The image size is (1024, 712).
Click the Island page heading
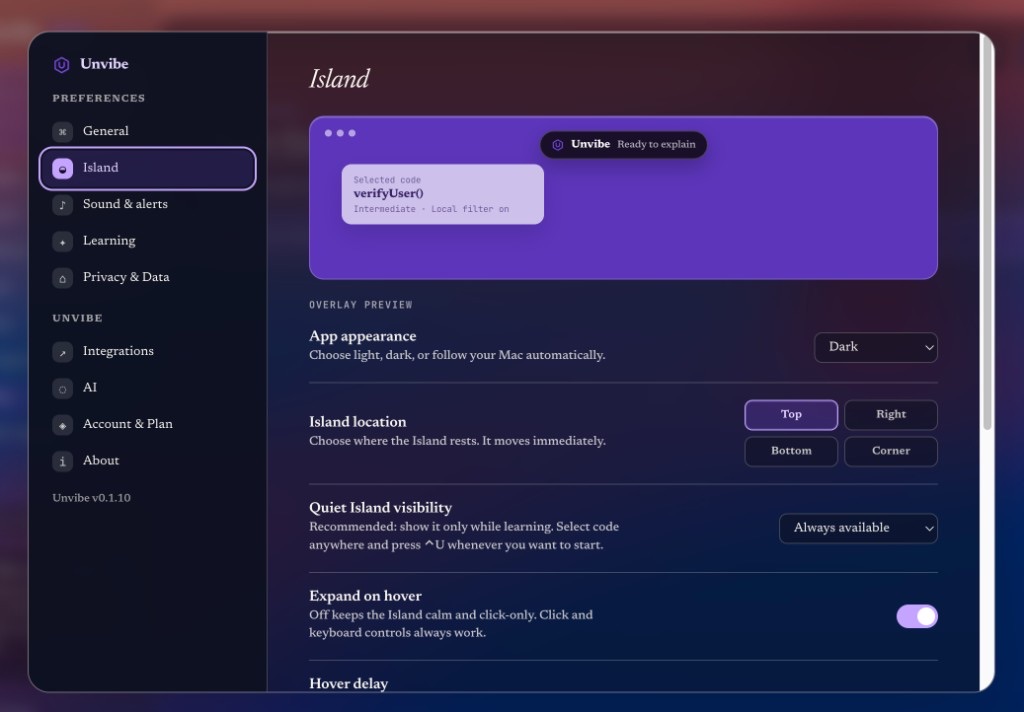pyautogui.click(x=339, y=80)
